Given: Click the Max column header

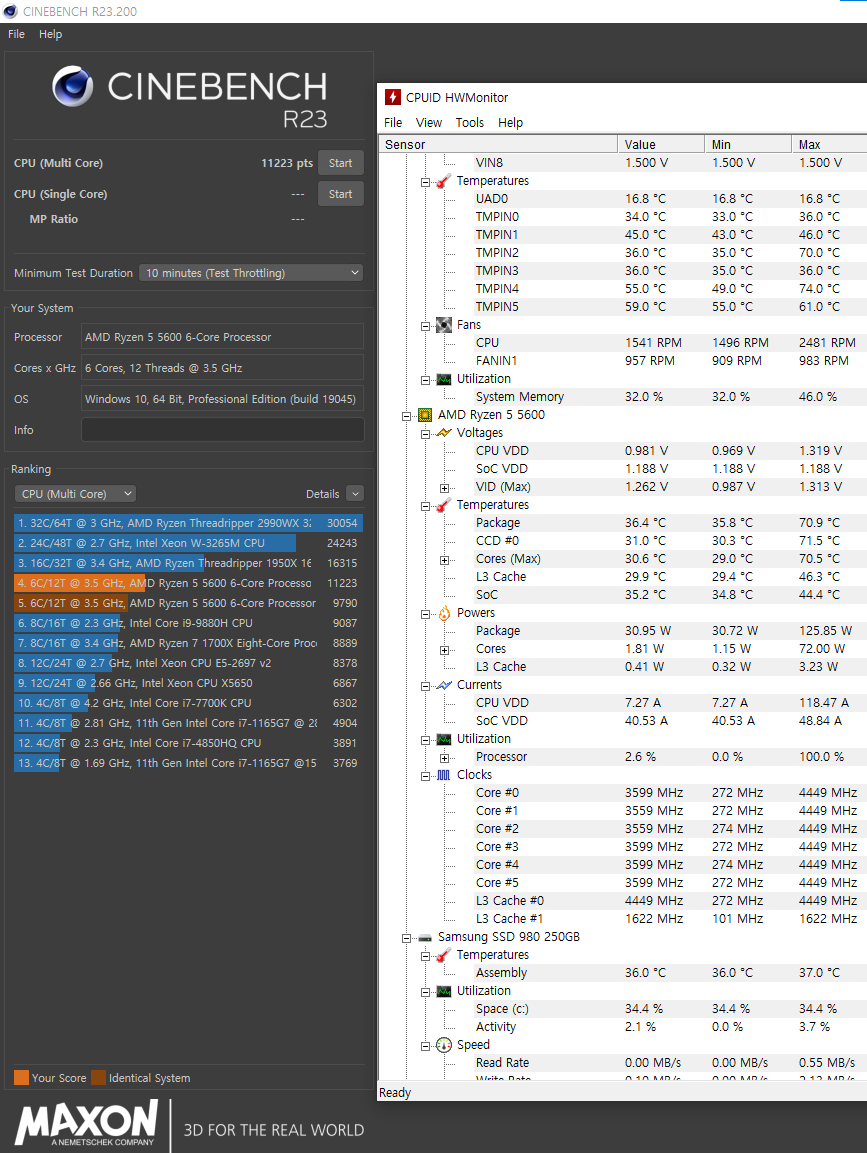Looking at the screenshot, I should [829, 144].
